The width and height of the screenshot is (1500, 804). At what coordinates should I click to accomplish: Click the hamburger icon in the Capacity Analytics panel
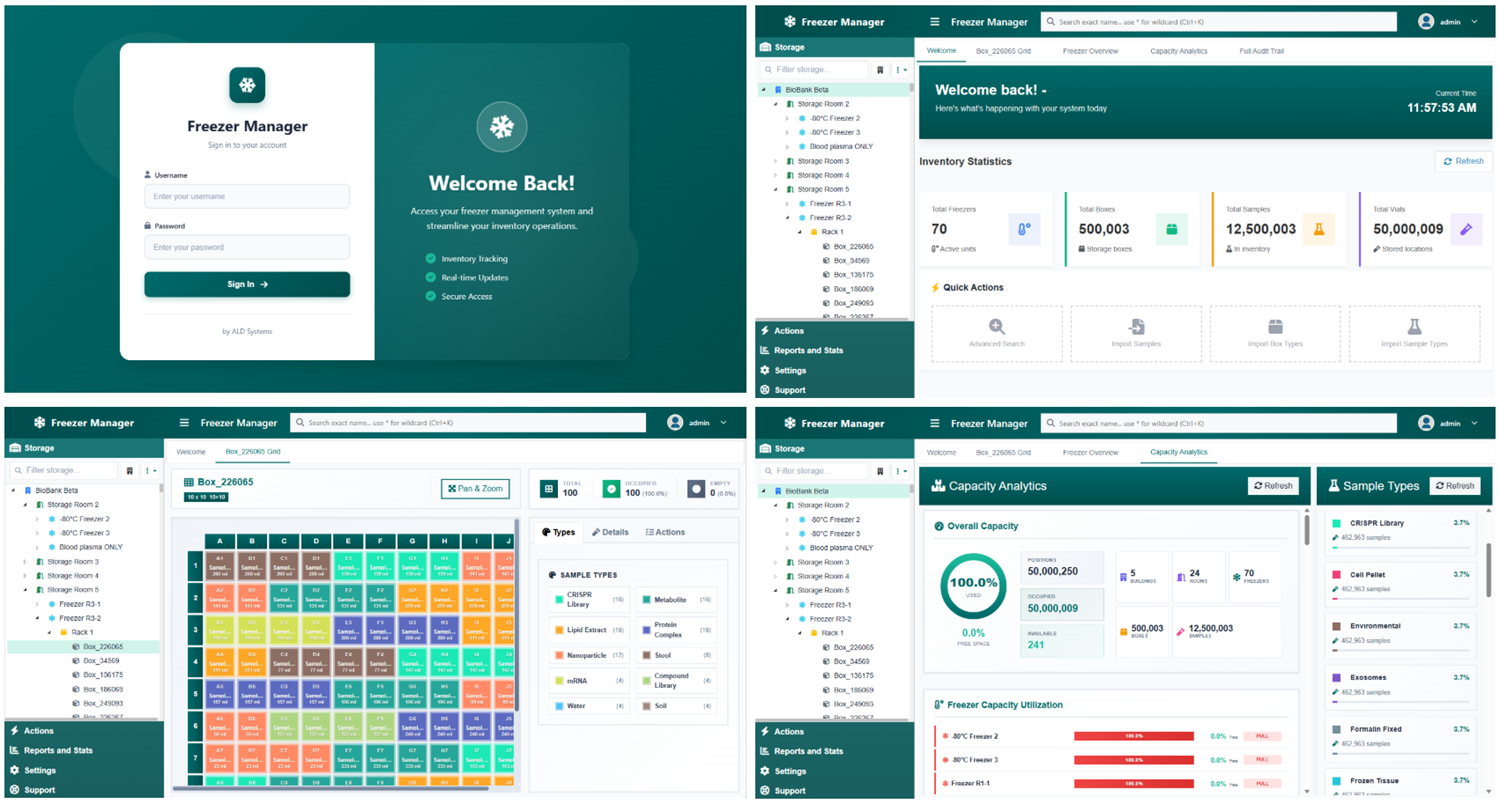click(x=934, y=423)
